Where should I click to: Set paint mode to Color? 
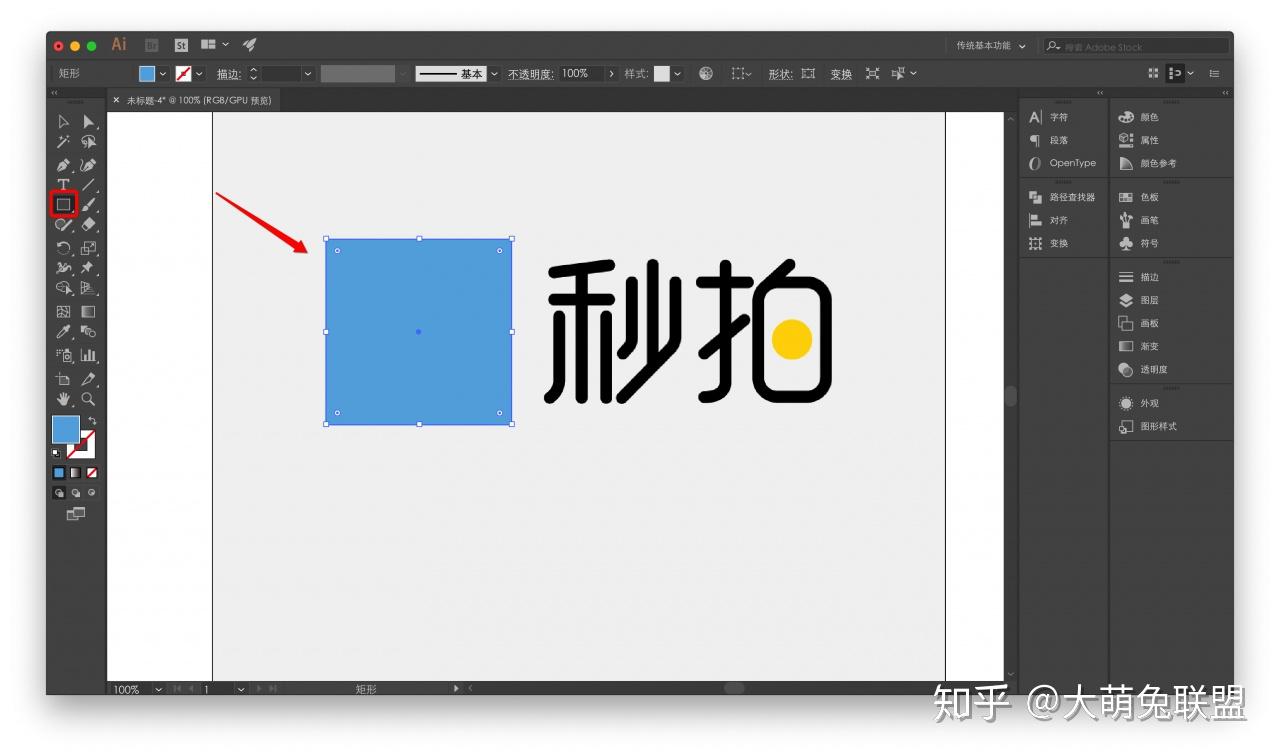59,472
